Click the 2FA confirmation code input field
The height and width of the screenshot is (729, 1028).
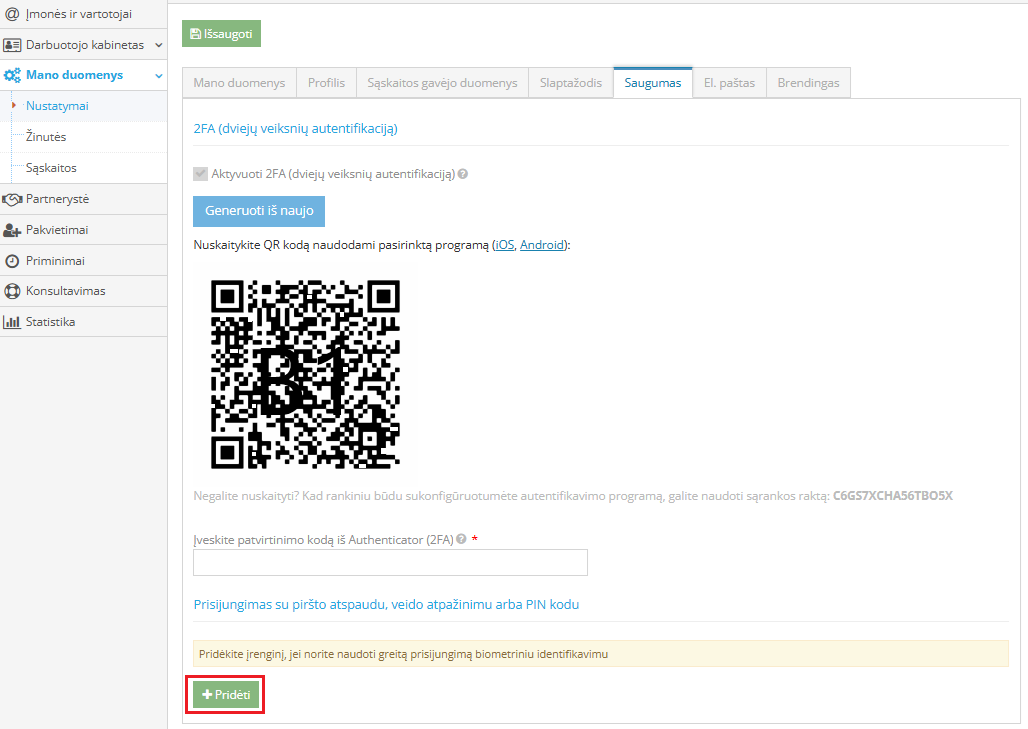(390, 562)
